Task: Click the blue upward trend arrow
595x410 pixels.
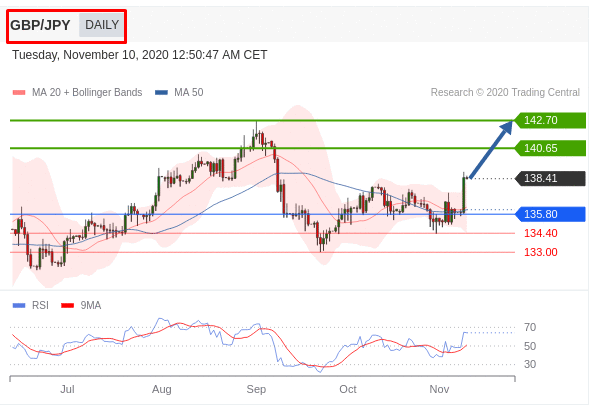Action: 491,149
